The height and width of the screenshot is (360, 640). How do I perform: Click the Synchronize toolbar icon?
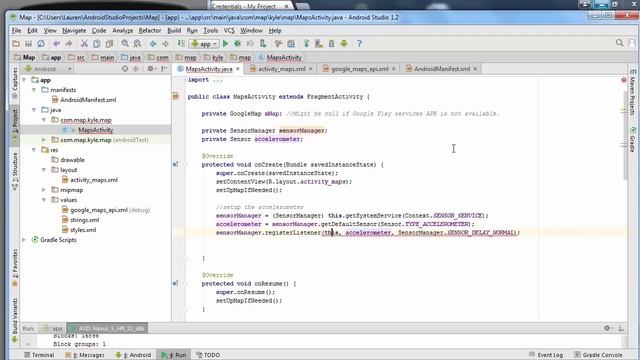pos(41,44)
